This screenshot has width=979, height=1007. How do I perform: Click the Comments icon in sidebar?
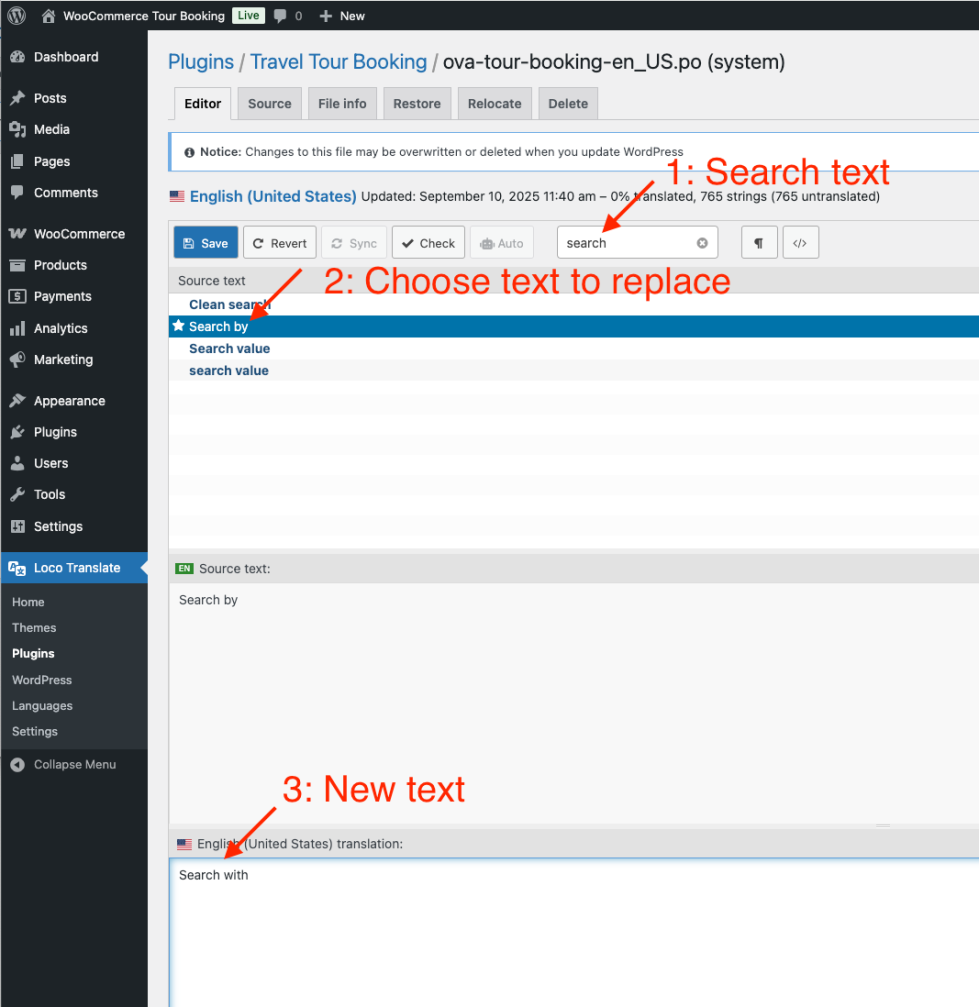(x=17, y=193)
